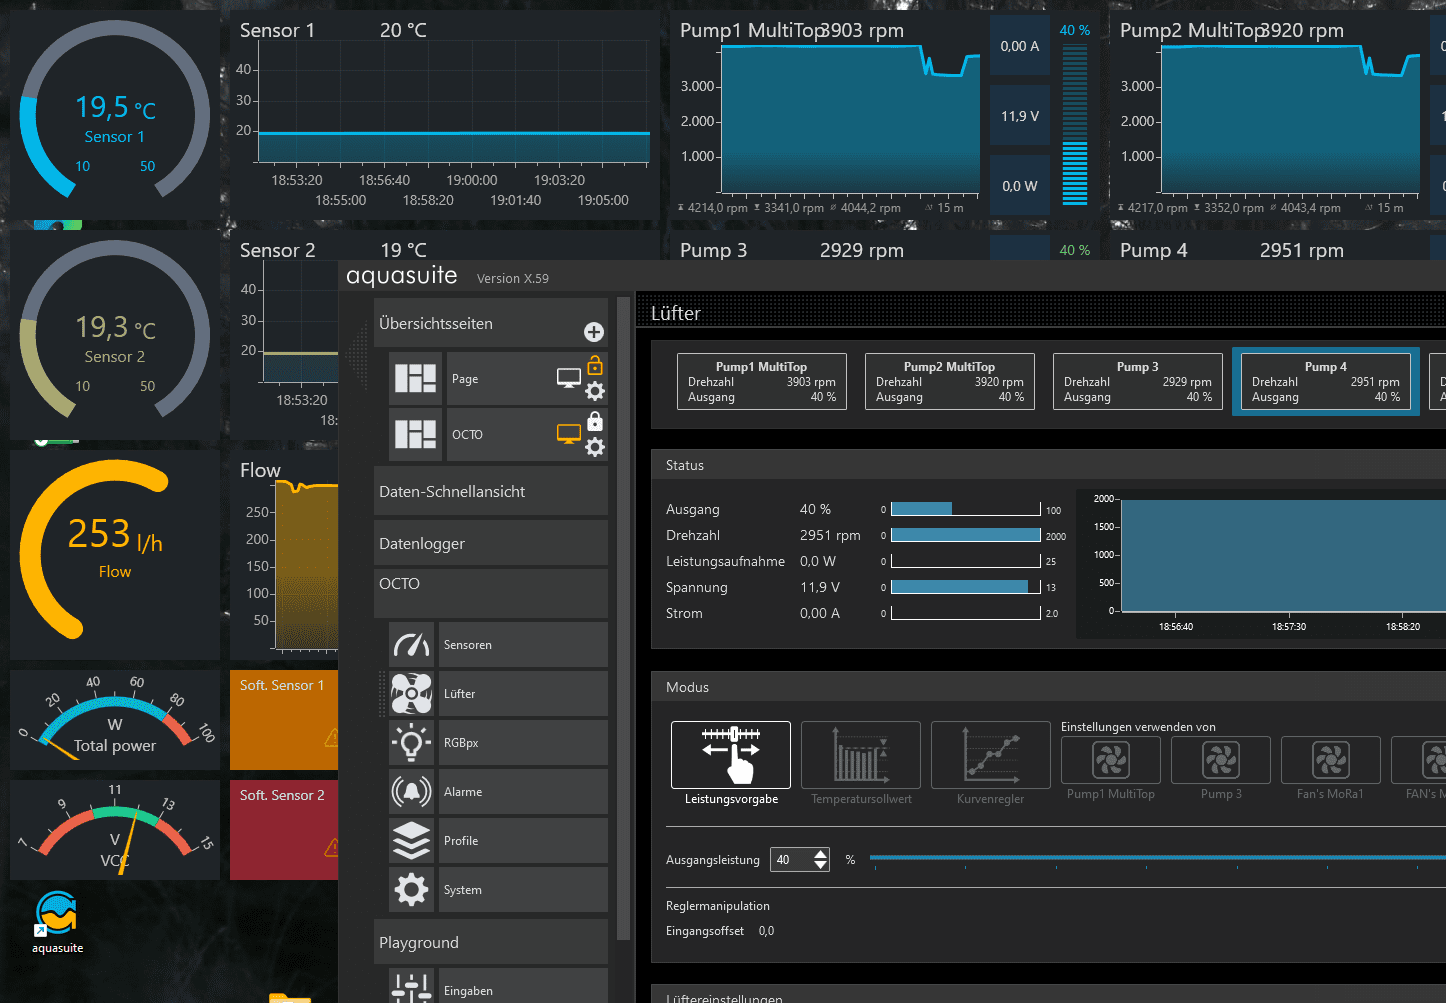The width and height of the screenshot is (1446, 1003).
Task: Click inside the Ausgangsleistung value field
Action: 792,860
